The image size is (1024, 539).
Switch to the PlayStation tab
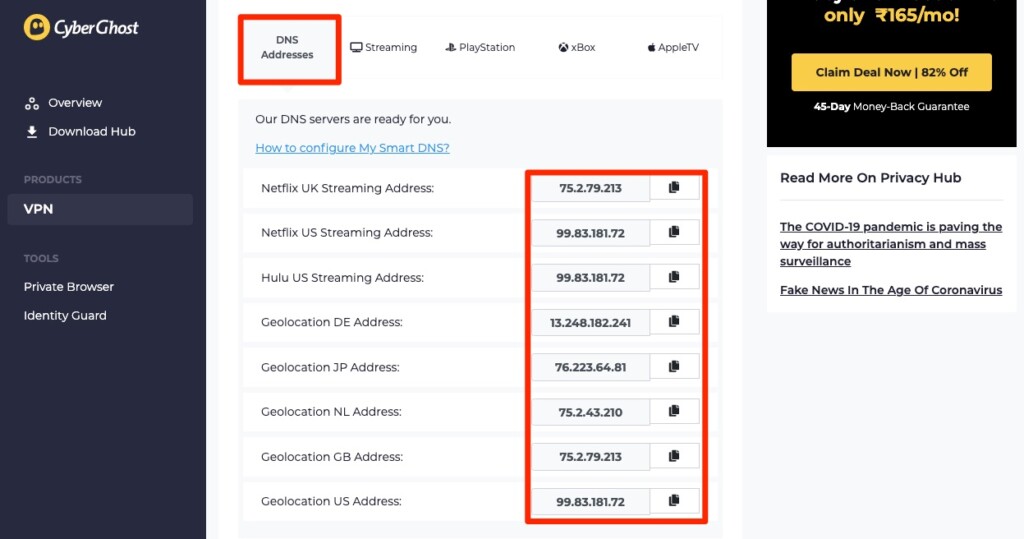coord(480,48)
